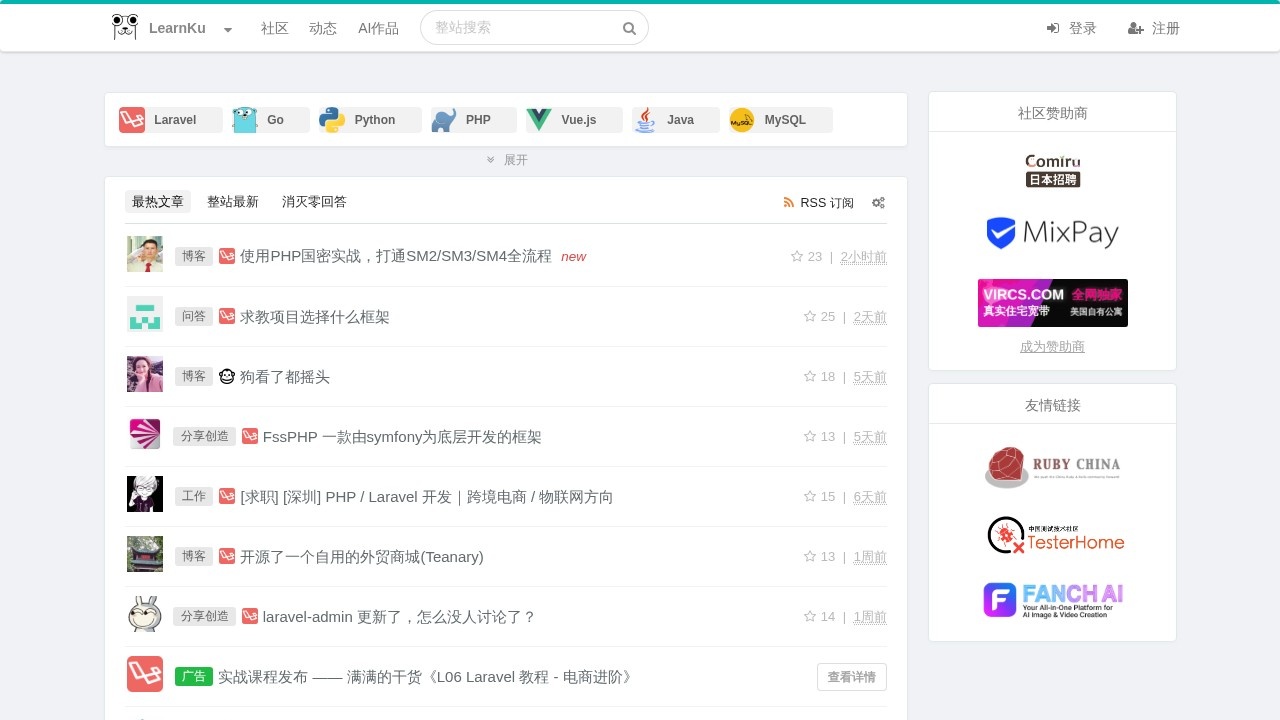Click the LearnKu panda logo
This screenshot has height=720, width=1280.
(x=124, y=27)
